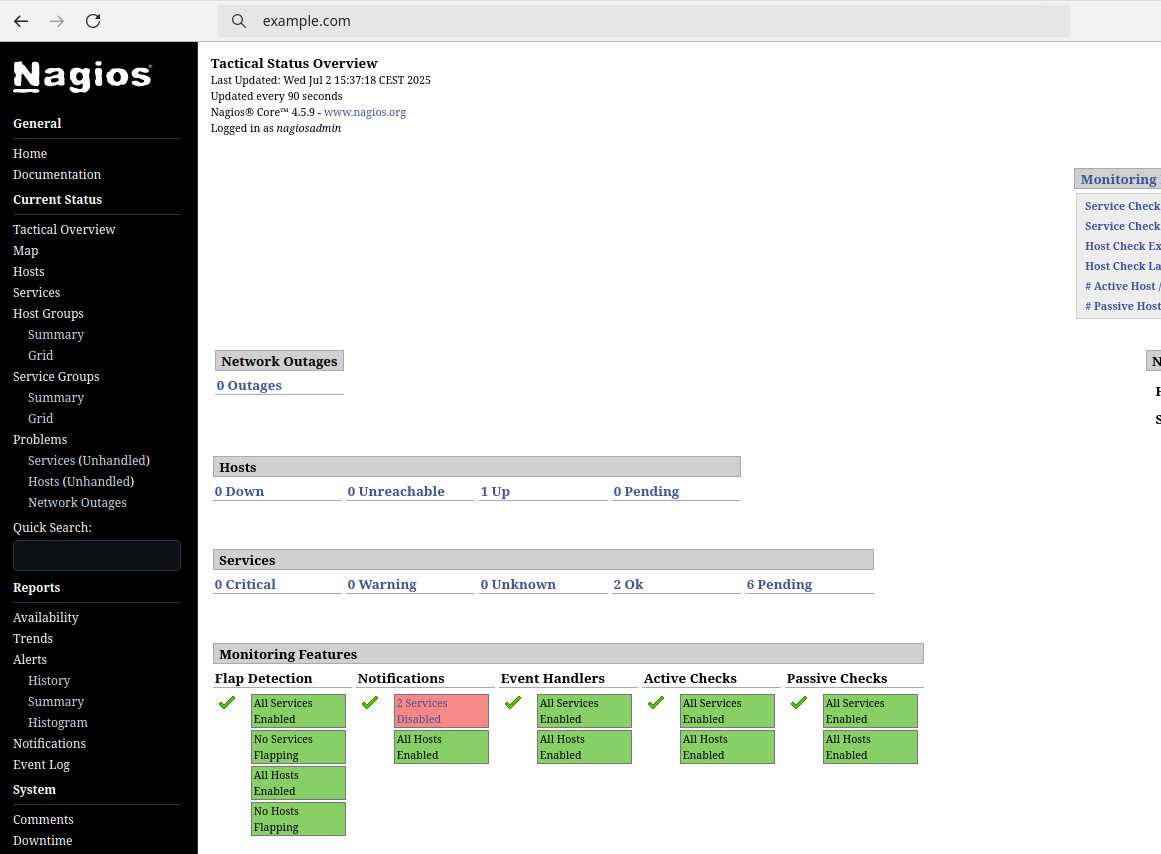
Task: Open Home in the sidebar
Action: pos(30,153)
